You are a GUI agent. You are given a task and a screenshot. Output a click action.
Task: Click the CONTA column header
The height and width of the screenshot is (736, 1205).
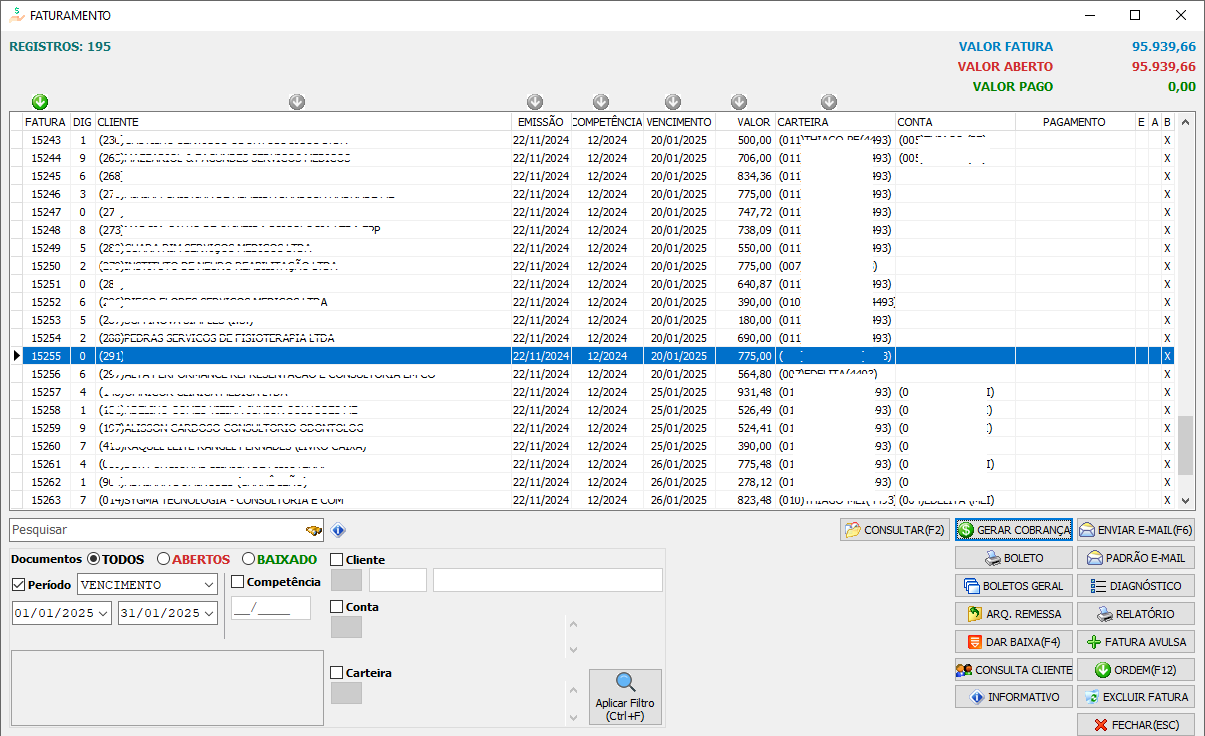955,122
